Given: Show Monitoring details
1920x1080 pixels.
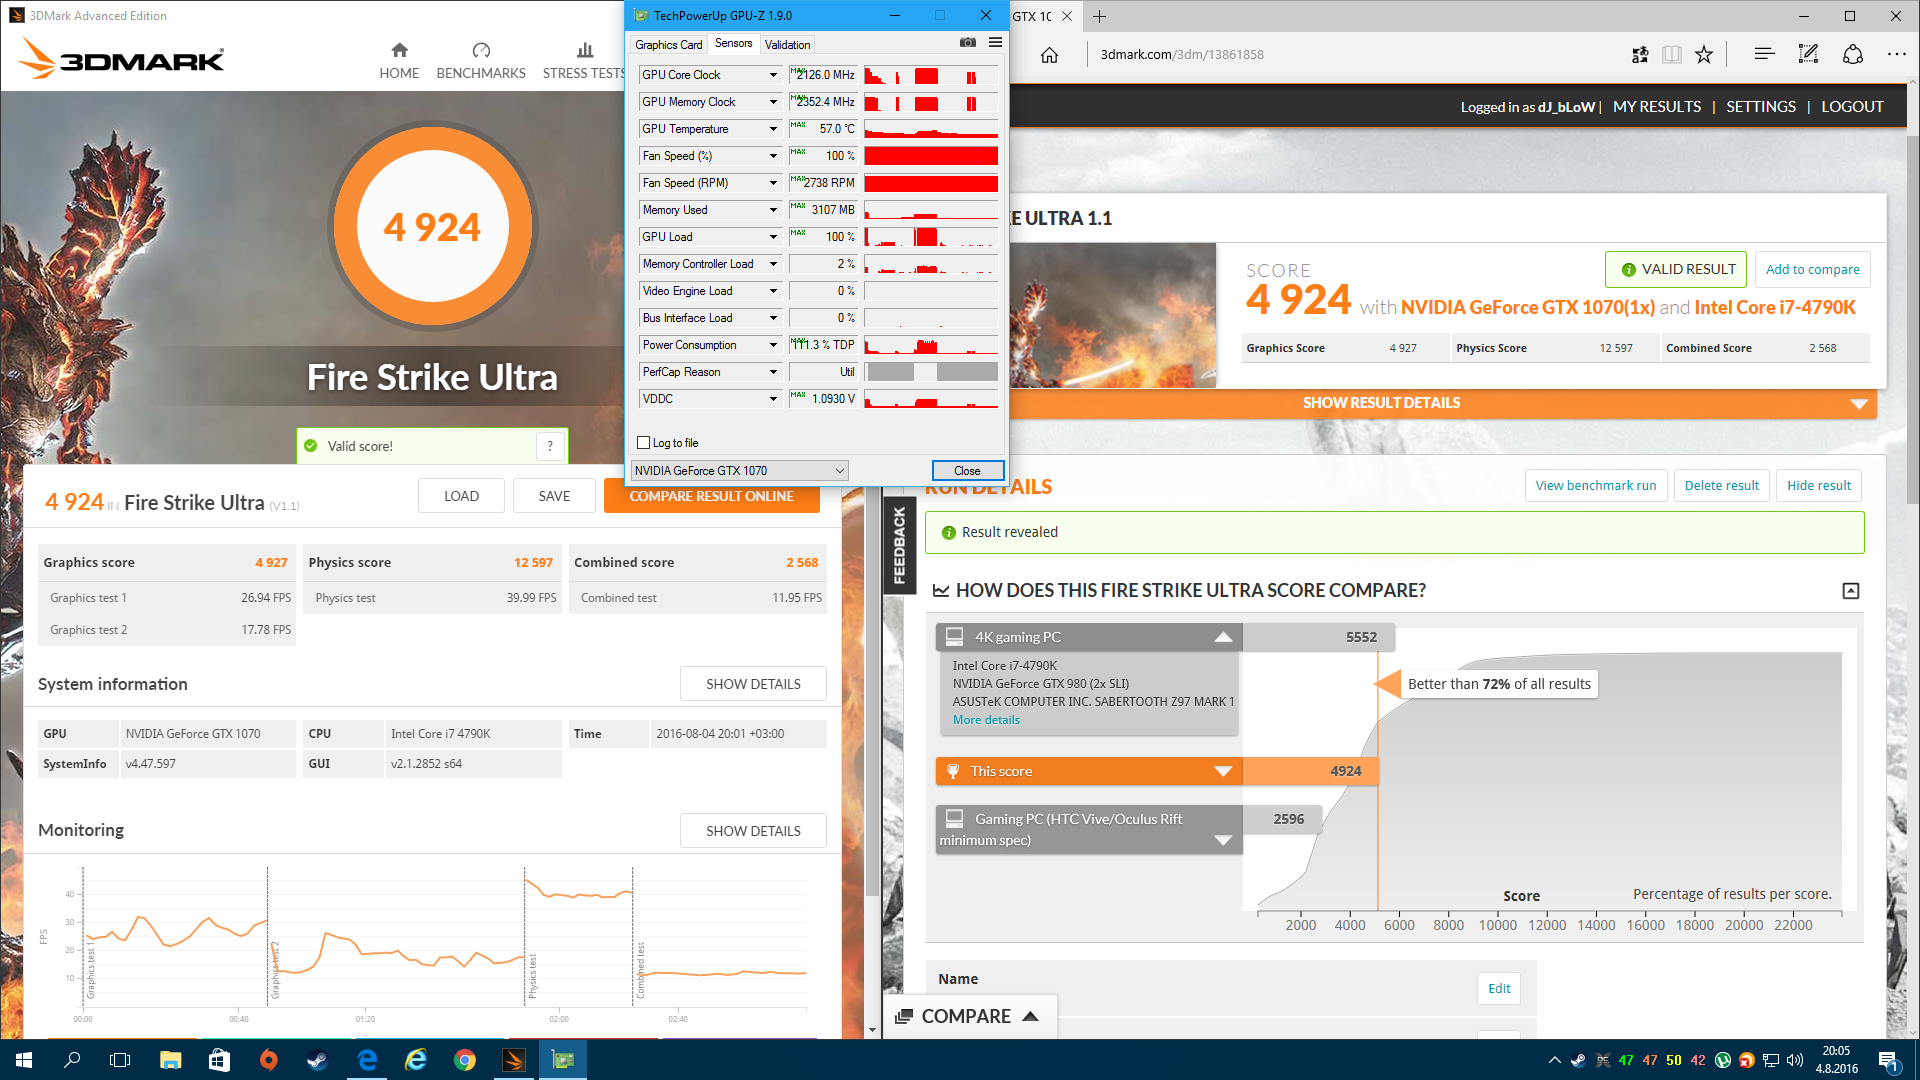Looking at the screenshot, I should (754, 831).
